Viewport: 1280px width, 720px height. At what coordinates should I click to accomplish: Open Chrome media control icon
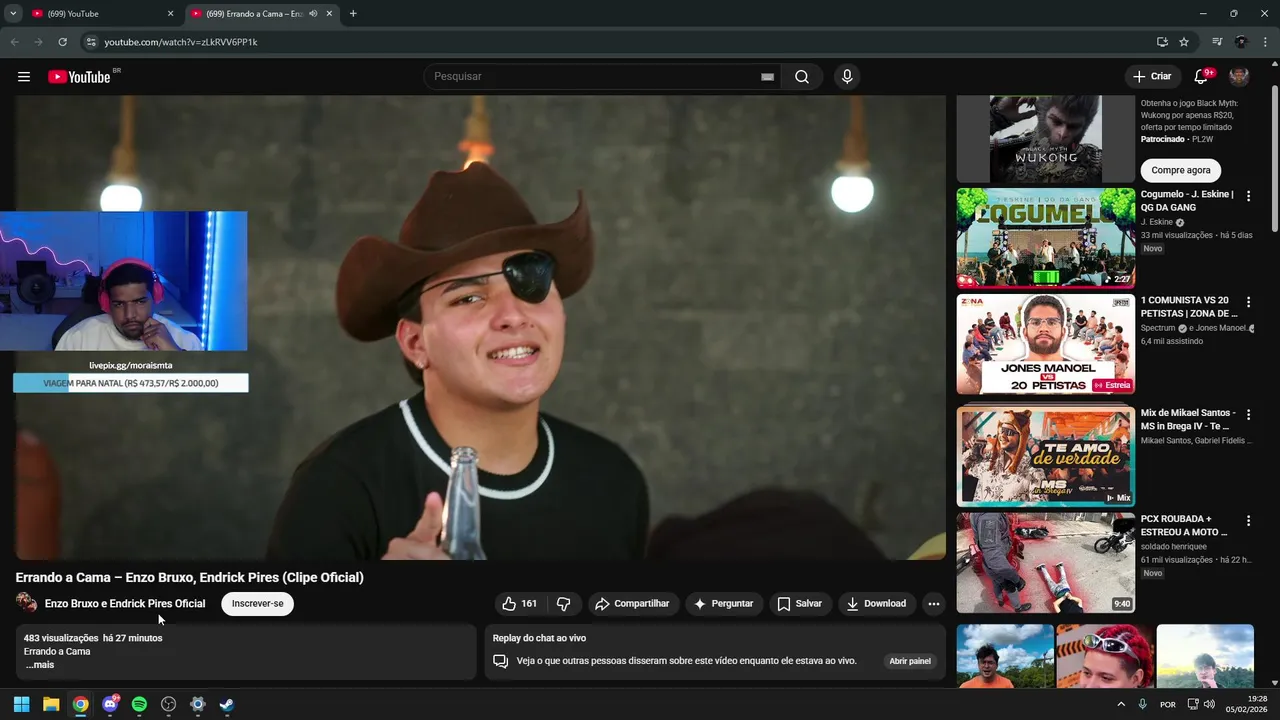click(x=1217, y=42)
